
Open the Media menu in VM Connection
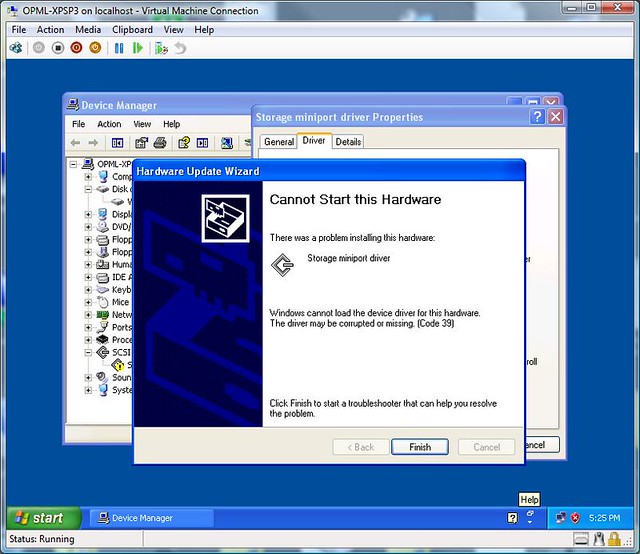pyautogui.click(x=88, y=30)
